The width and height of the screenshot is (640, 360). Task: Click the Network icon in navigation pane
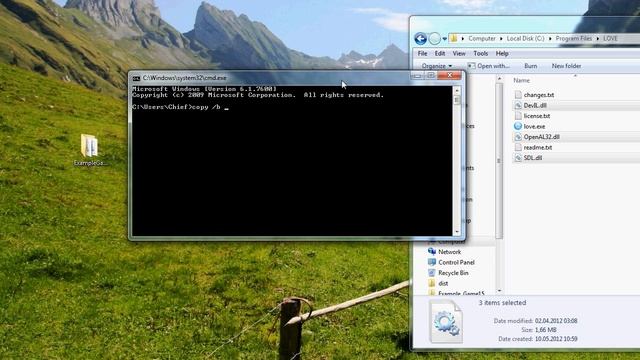coord(432,251)
